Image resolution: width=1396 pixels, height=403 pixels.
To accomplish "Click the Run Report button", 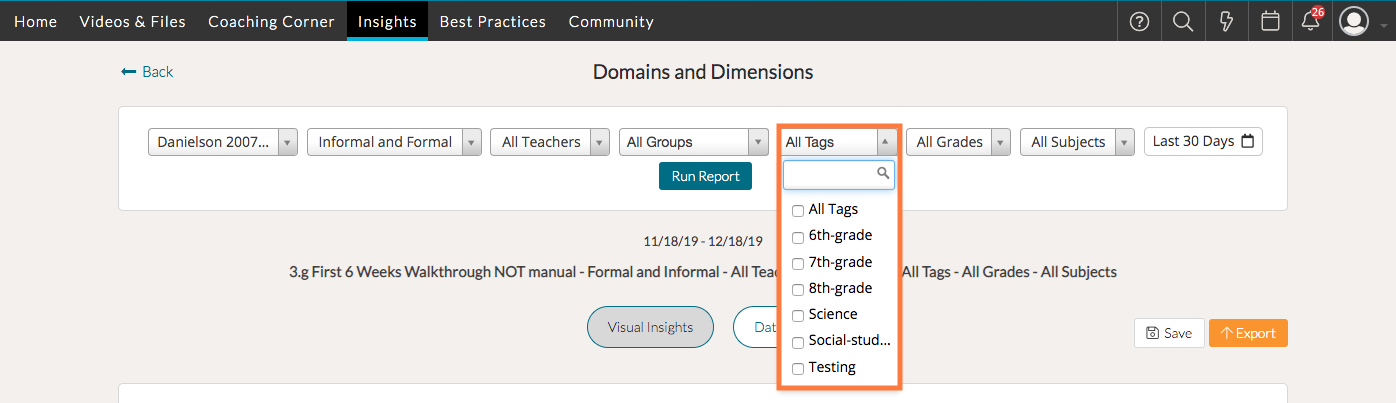I will (705, 176).
